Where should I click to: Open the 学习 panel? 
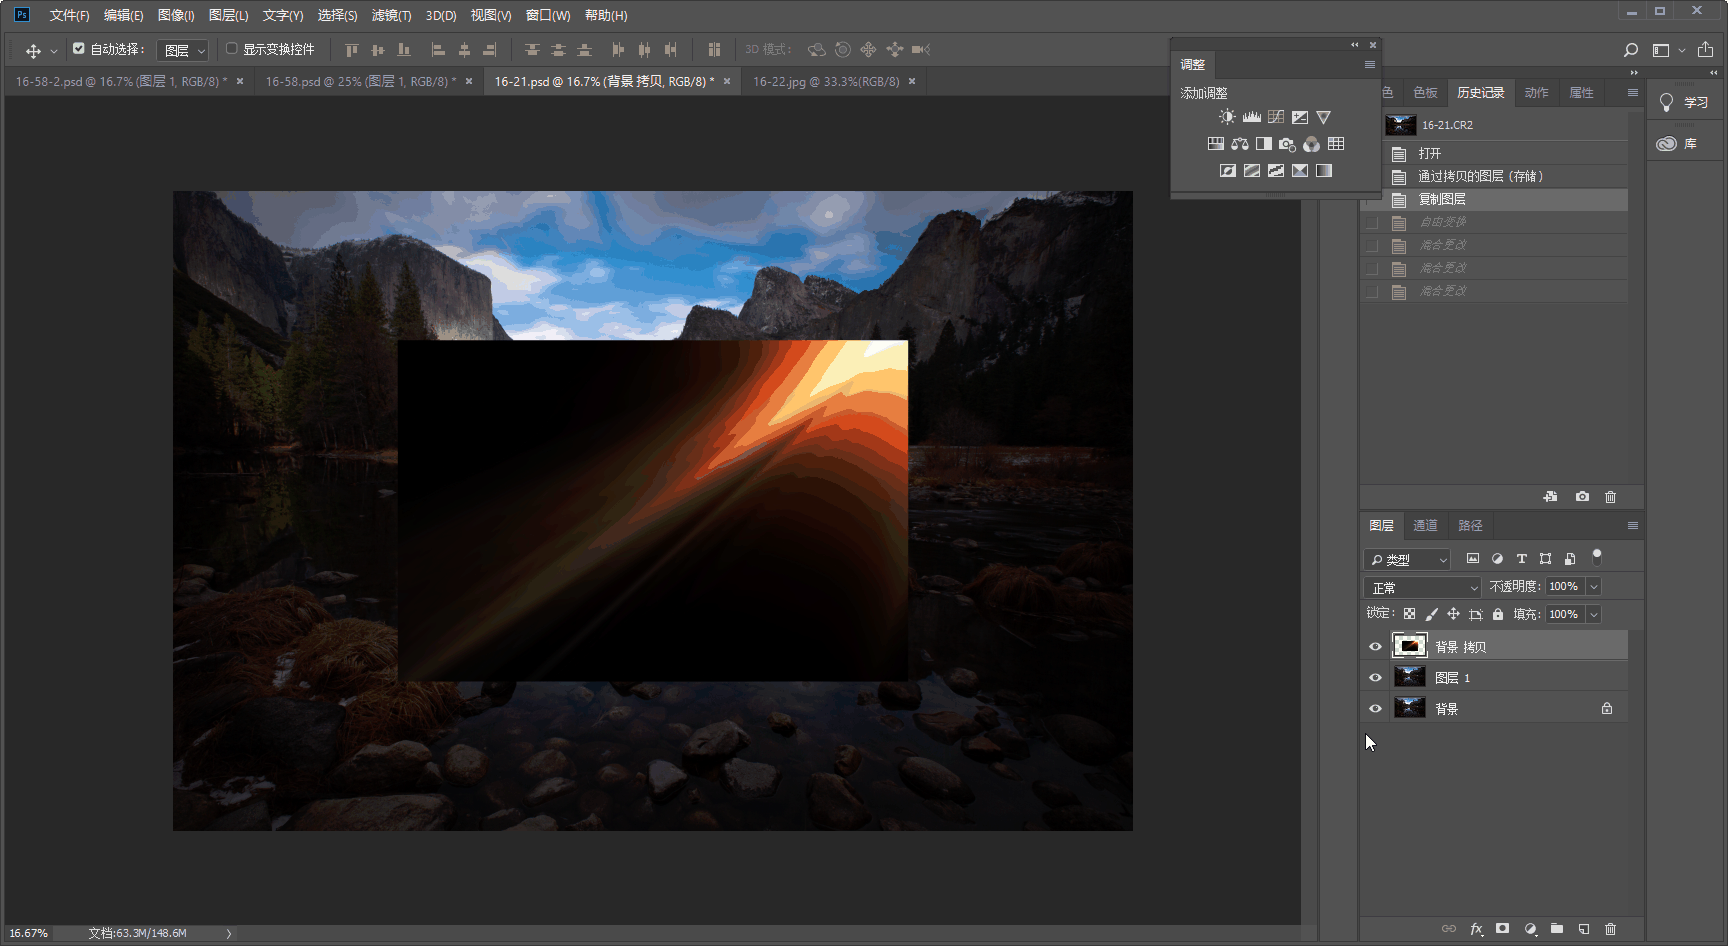click(x=1684, y=102)
